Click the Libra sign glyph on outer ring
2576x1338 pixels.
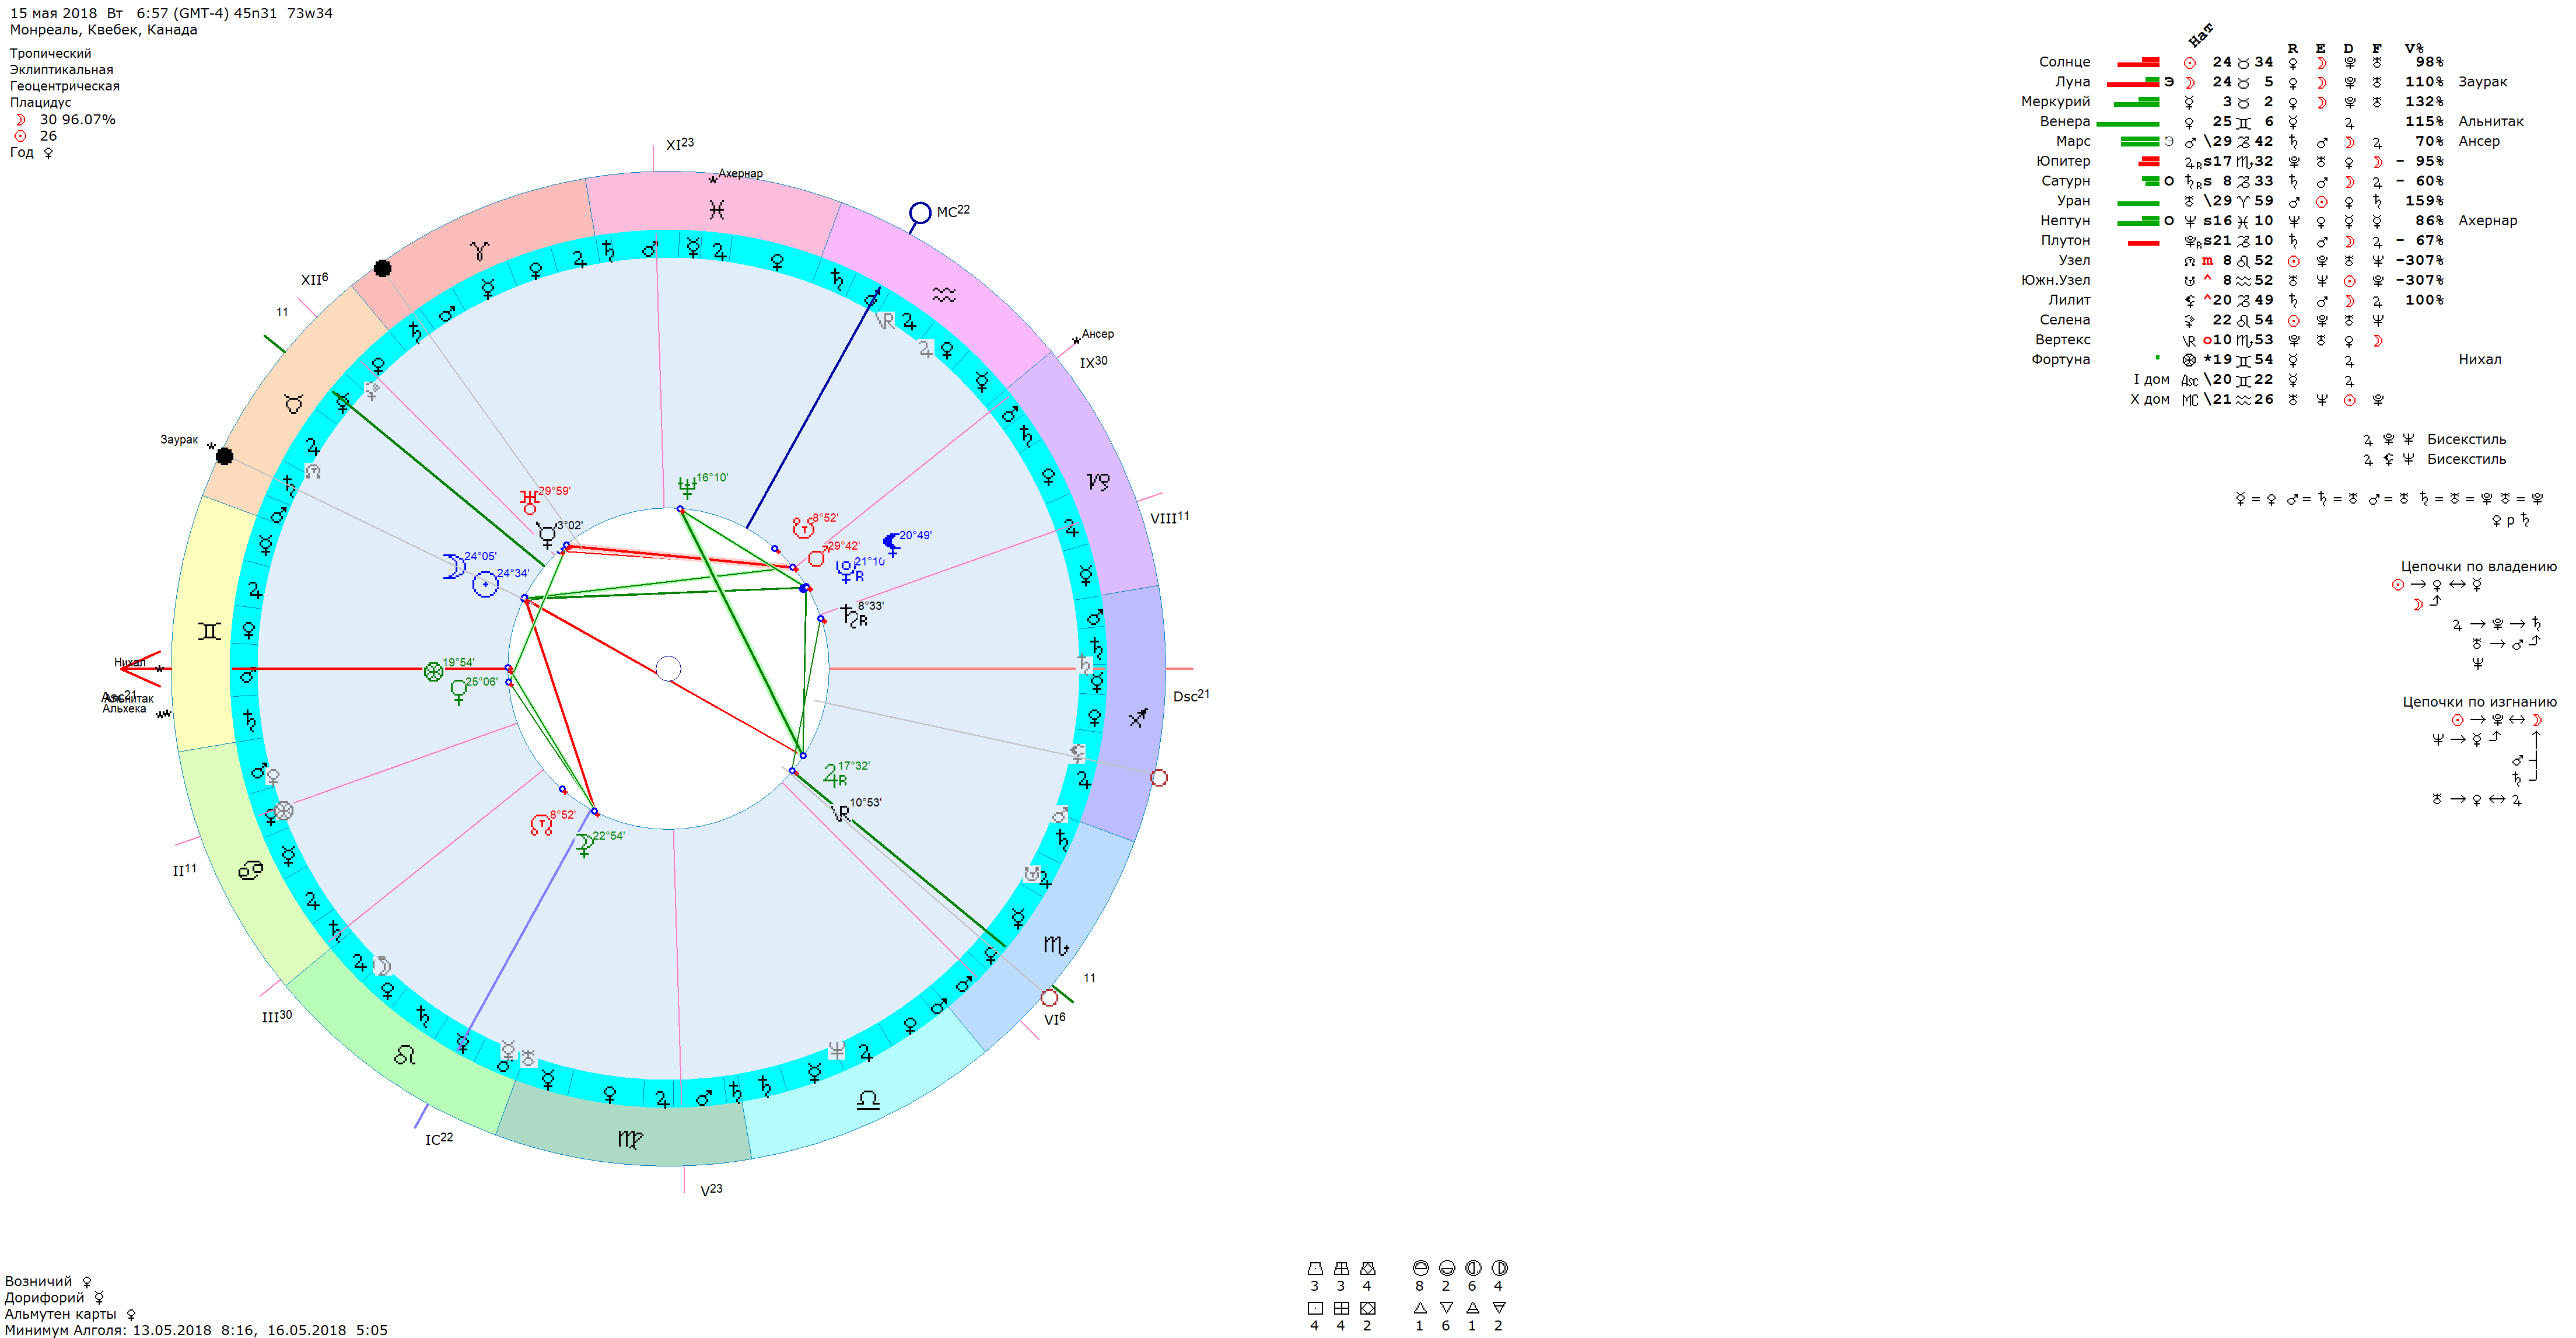point(868,1100)
